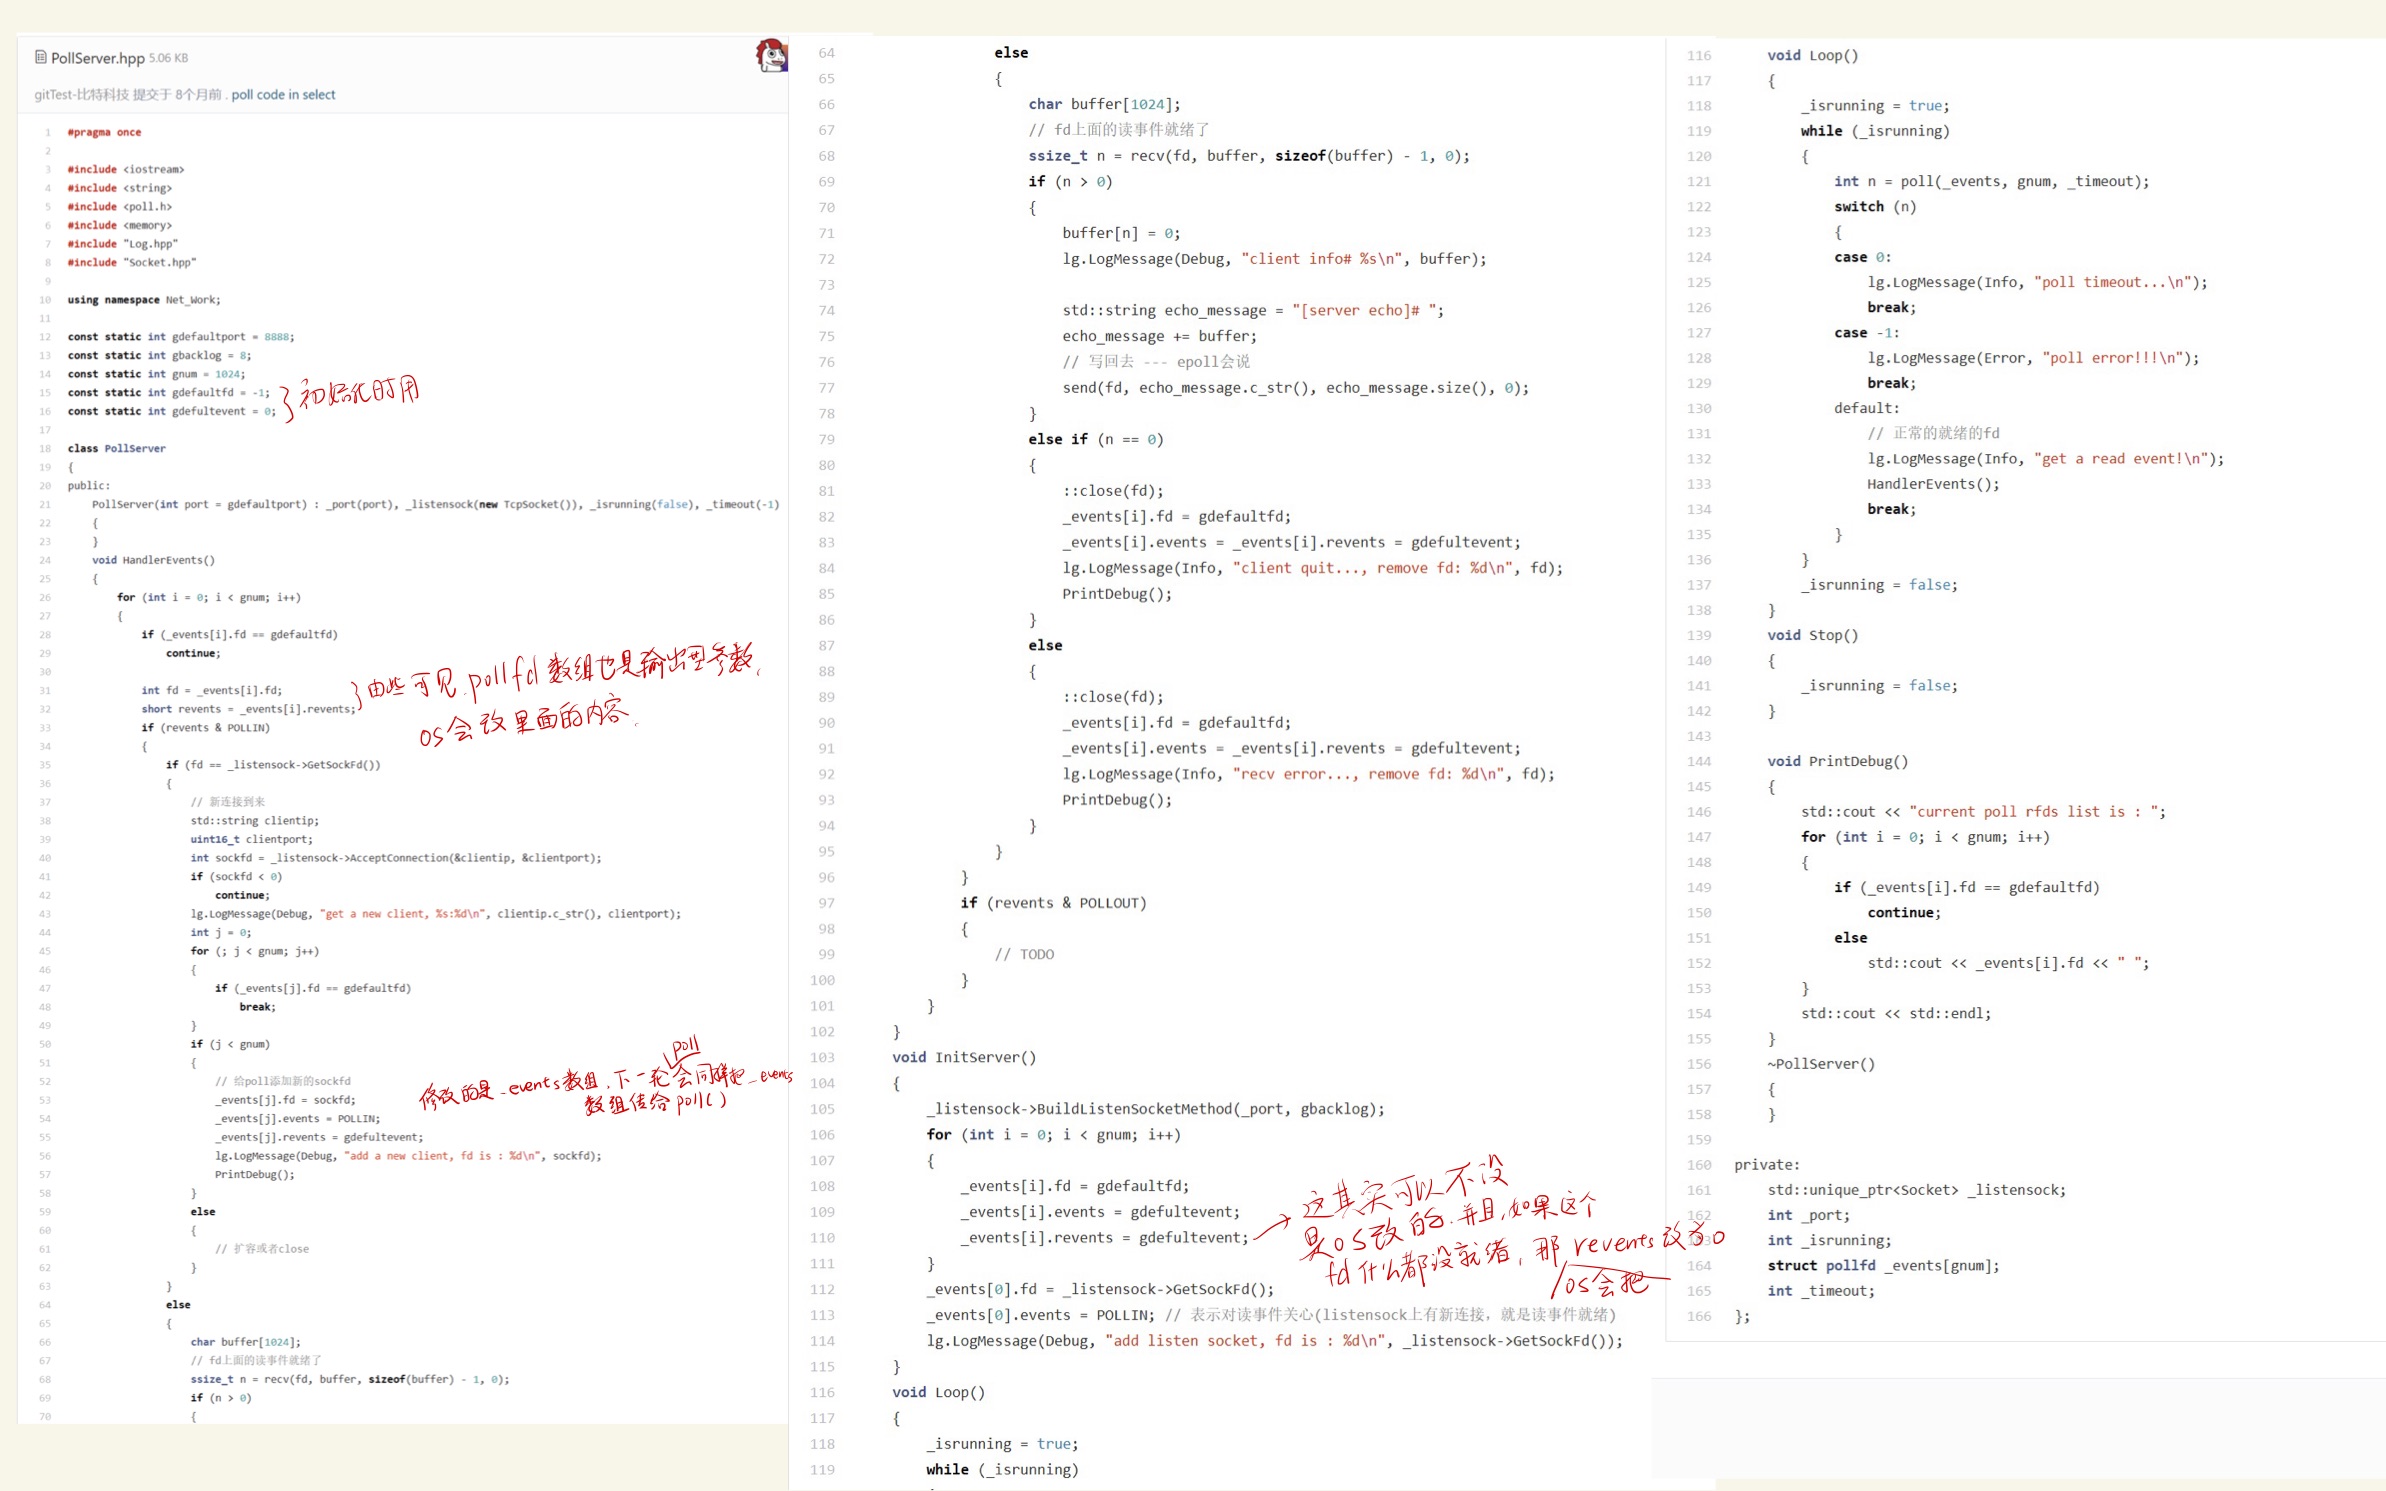Image resolution: width=2386 pixels, height=1491 pixels.
Task: Click line number 121 at the poll() call
Action: (x=1699, y=181)
